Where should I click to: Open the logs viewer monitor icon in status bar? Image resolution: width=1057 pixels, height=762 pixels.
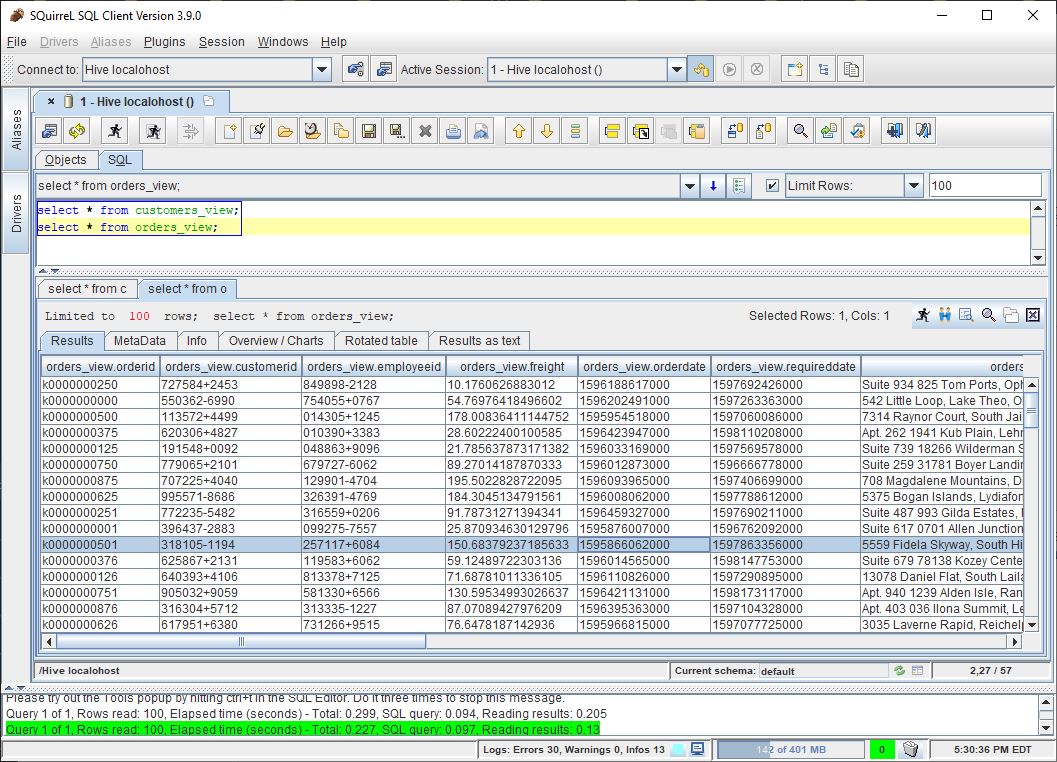pos(698,749)
